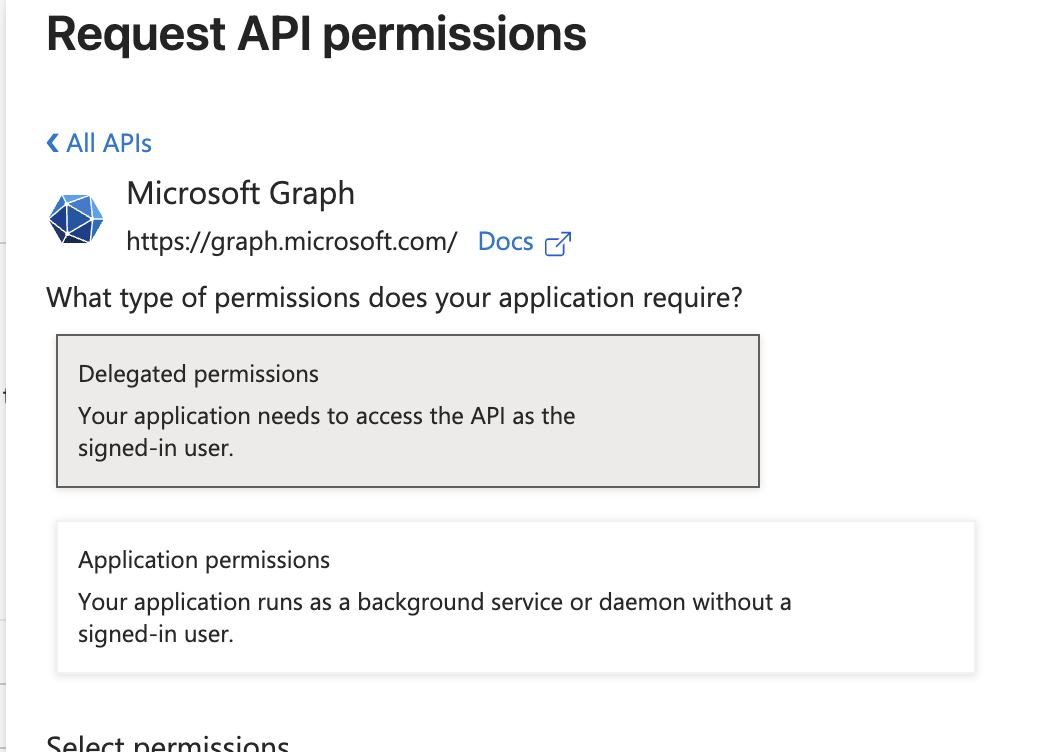Viewport: 1050px width, 752px height.
Task: Click the Application permissions card title
Action: coord(204,560)
